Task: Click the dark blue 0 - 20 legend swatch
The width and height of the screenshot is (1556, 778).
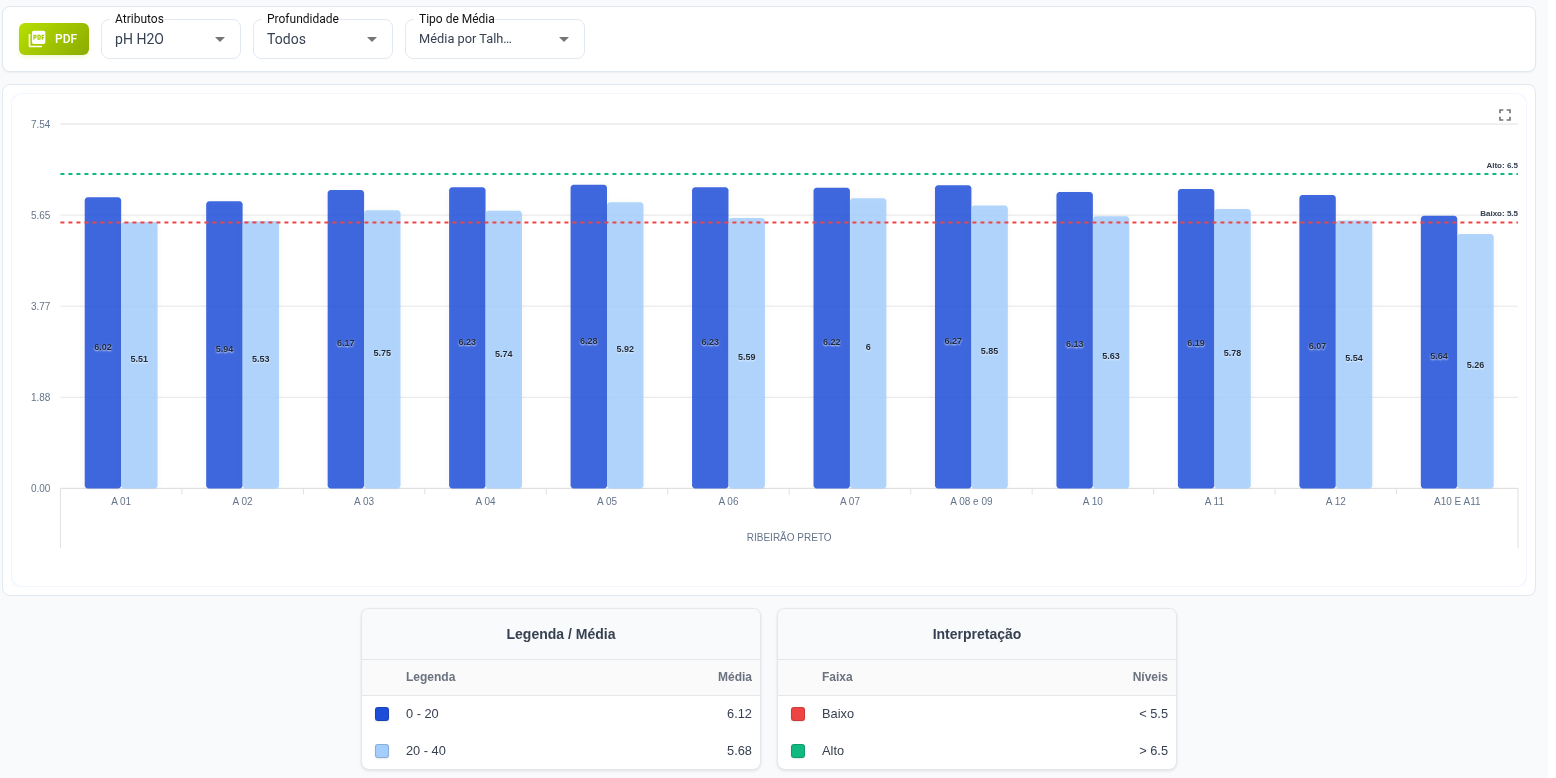Action: click(x=382, y=714)
